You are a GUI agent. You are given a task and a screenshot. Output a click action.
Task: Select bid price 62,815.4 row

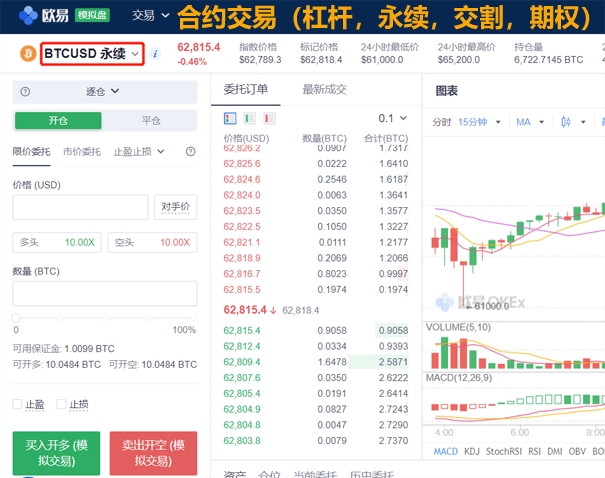(x=316, y=330)
